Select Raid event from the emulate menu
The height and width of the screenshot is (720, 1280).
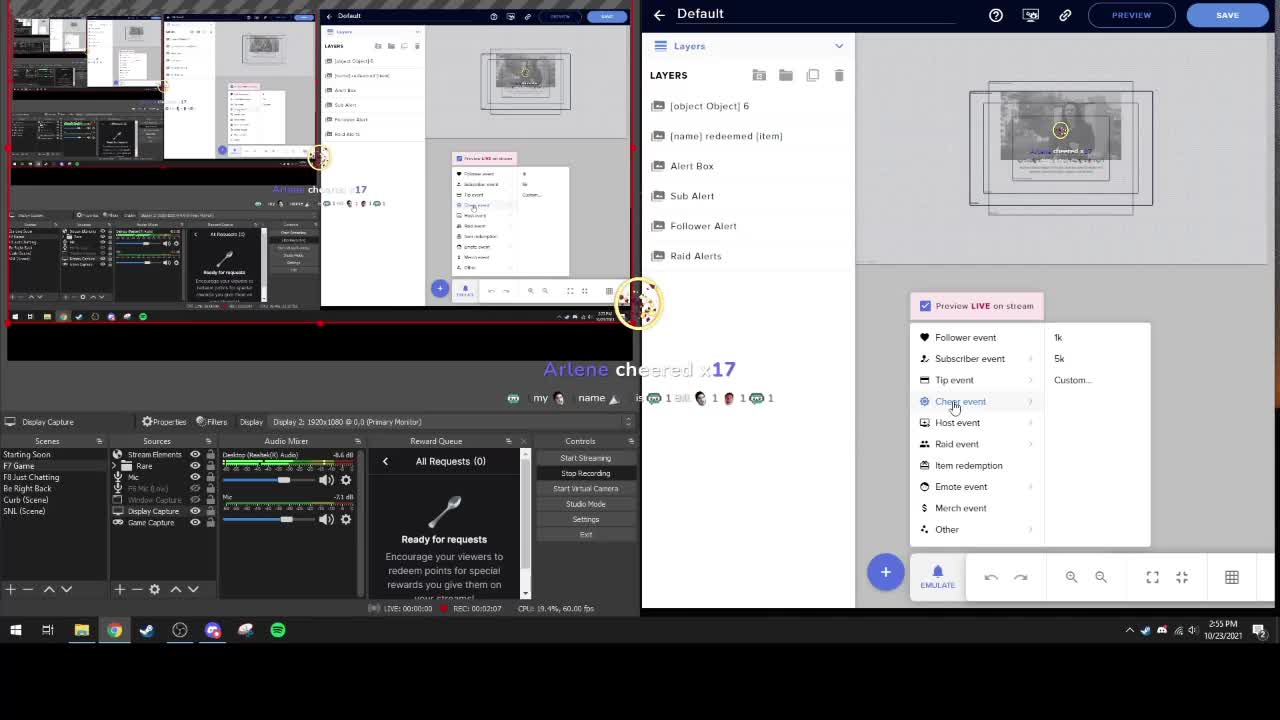(x=957, y=444)
